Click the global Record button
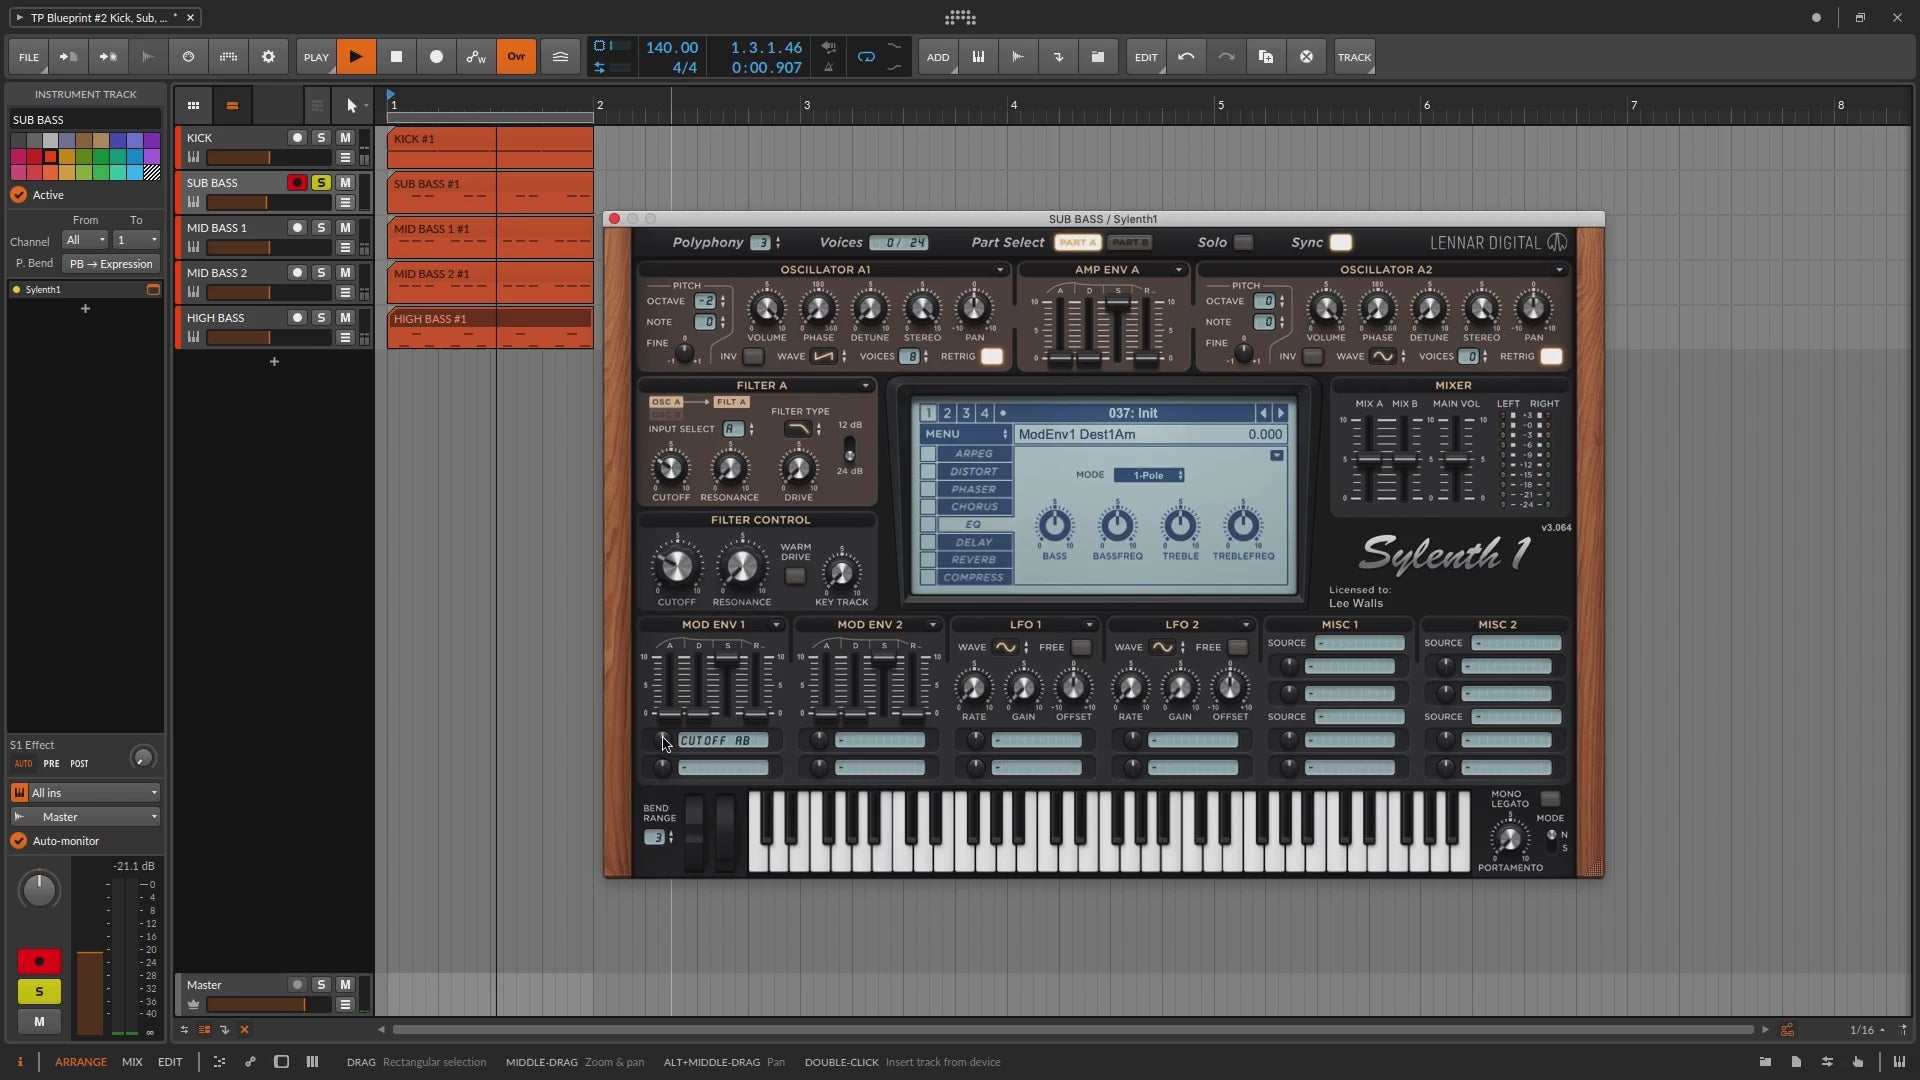The width and height of the screenshot is (1920, 1080). [436, 57]
